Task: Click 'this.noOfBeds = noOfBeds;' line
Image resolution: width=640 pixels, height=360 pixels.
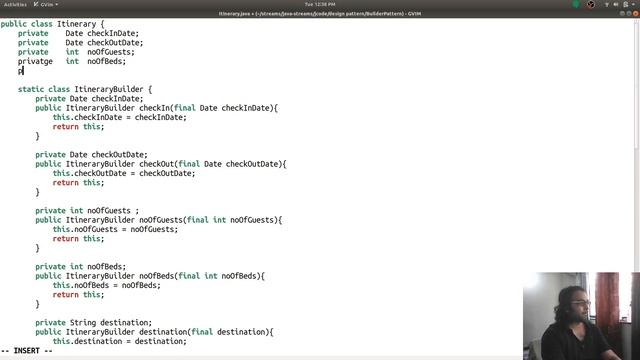Action: tap(107, 285)
